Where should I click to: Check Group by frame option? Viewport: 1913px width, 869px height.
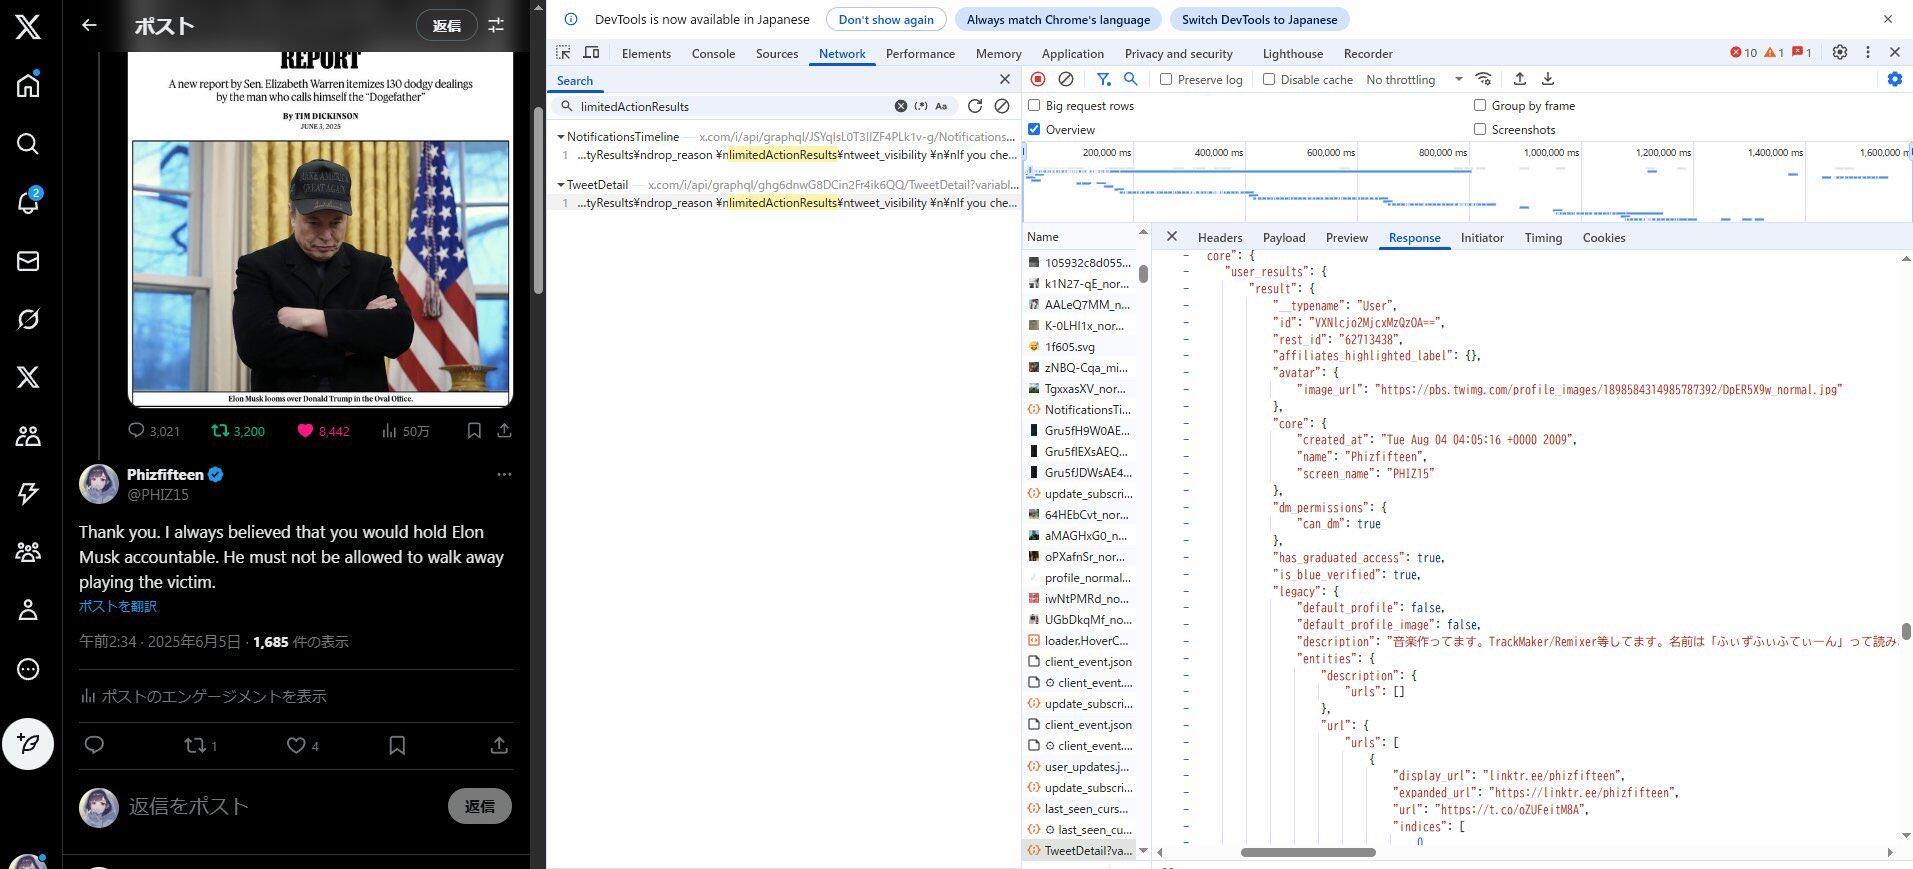[1480, 105]
